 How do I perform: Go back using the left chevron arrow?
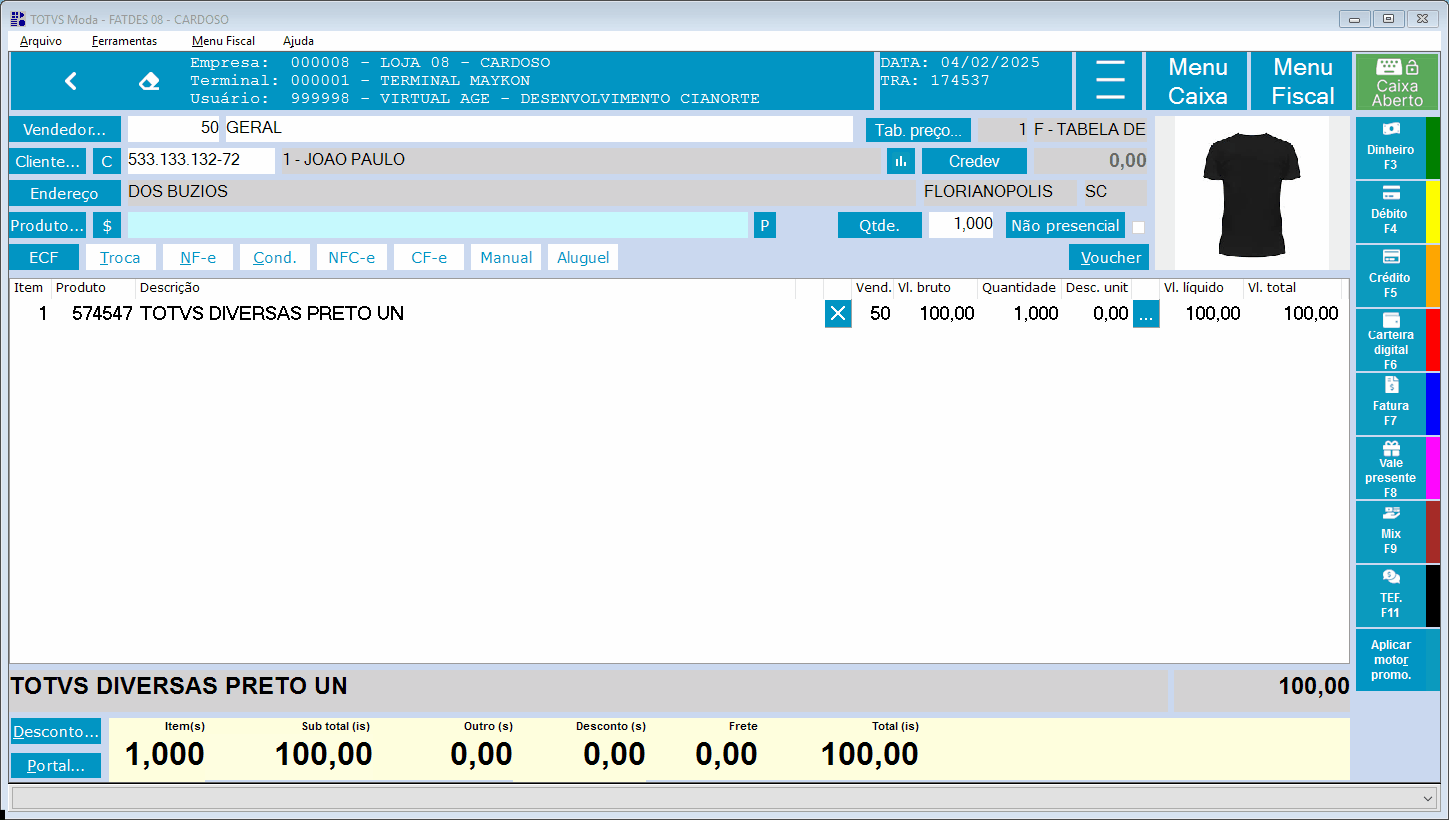71,81
